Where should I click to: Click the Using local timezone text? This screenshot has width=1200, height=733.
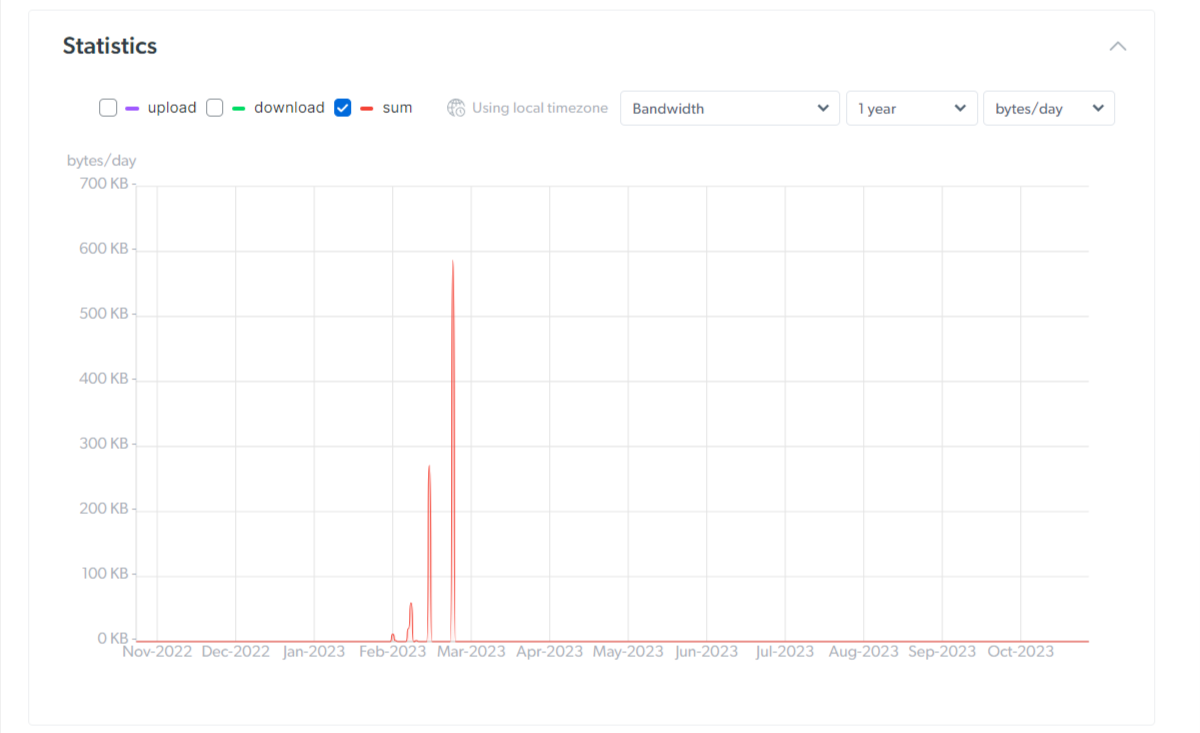tap(540, 108)
